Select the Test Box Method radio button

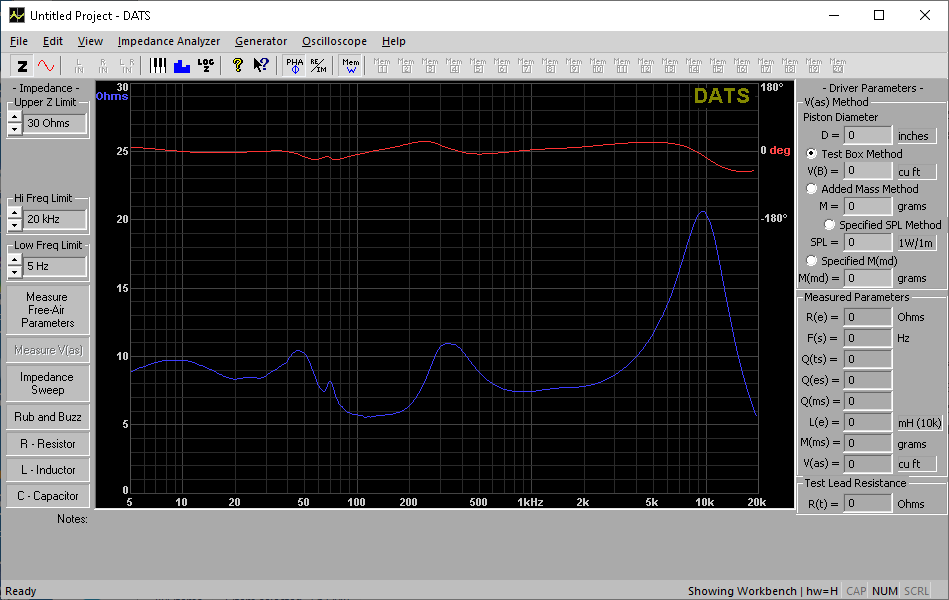click(812, 154)
